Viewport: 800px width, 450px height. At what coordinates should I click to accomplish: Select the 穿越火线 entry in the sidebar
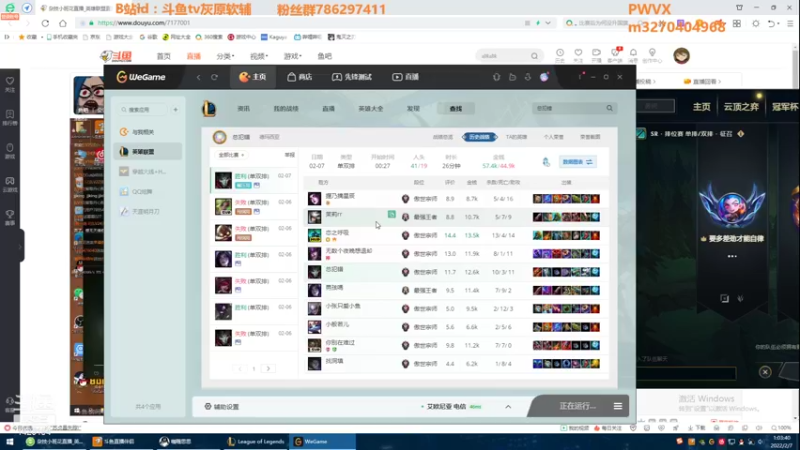click(x=148, y=172)
